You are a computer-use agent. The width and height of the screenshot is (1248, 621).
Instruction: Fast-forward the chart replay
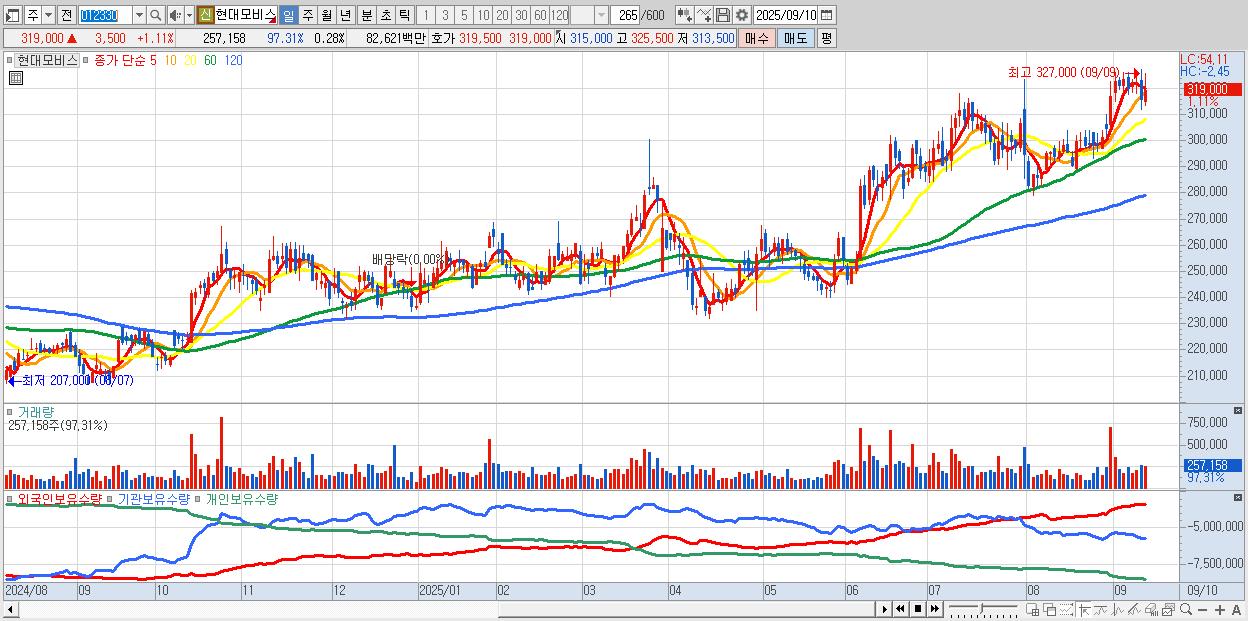(934, 609)
